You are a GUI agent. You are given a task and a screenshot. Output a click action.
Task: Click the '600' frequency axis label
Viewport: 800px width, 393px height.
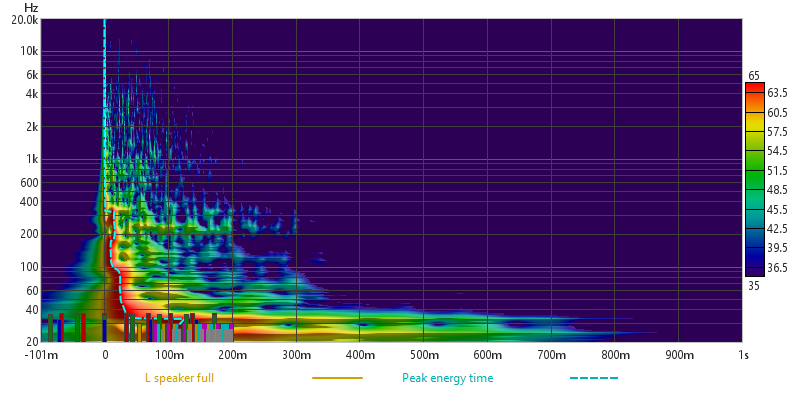coord(30,183)
